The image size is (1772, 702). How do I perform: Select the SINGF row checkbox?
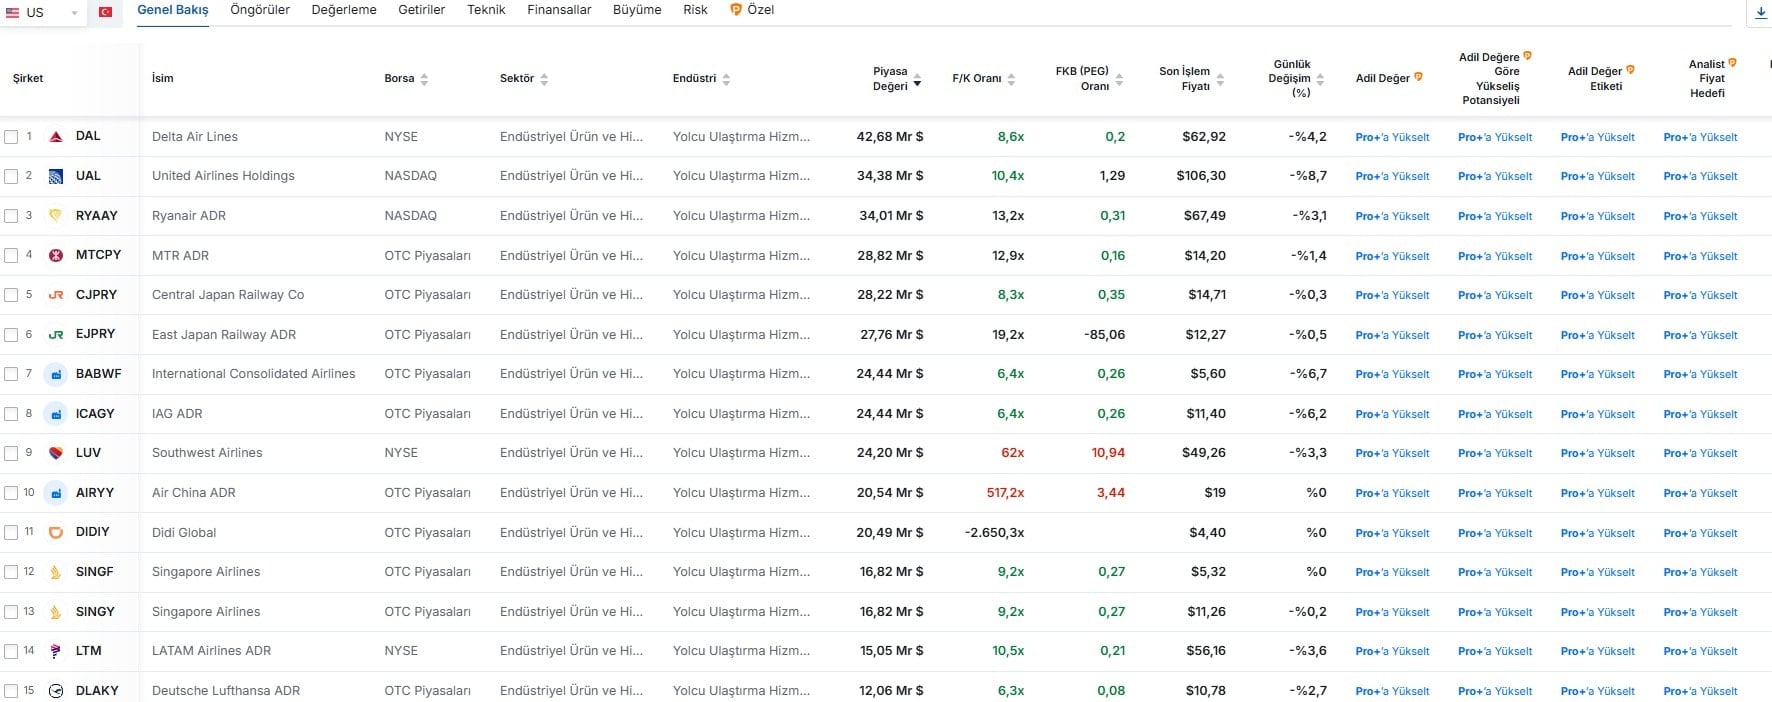coord(11,572)
